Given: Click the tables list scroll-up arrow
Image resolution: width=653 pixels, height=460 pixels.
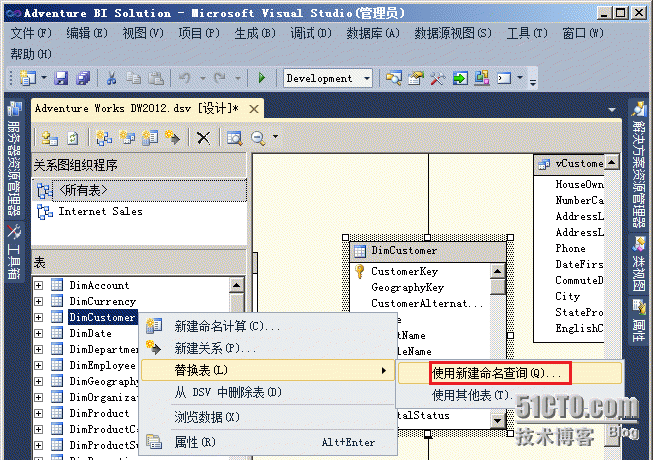Looking at the screenshot, I should tap(236, 285).
